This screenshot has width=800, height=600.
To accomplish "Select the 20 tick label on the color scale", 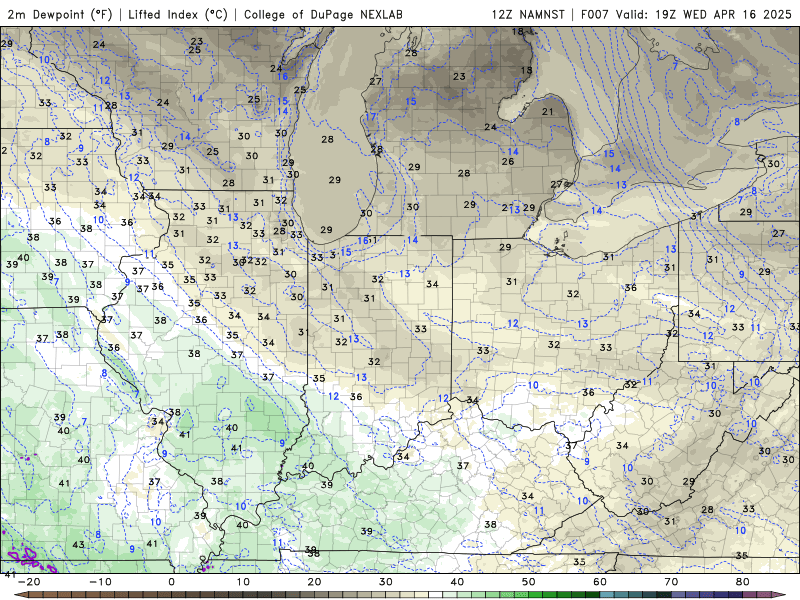I will [x=314, y=582].
